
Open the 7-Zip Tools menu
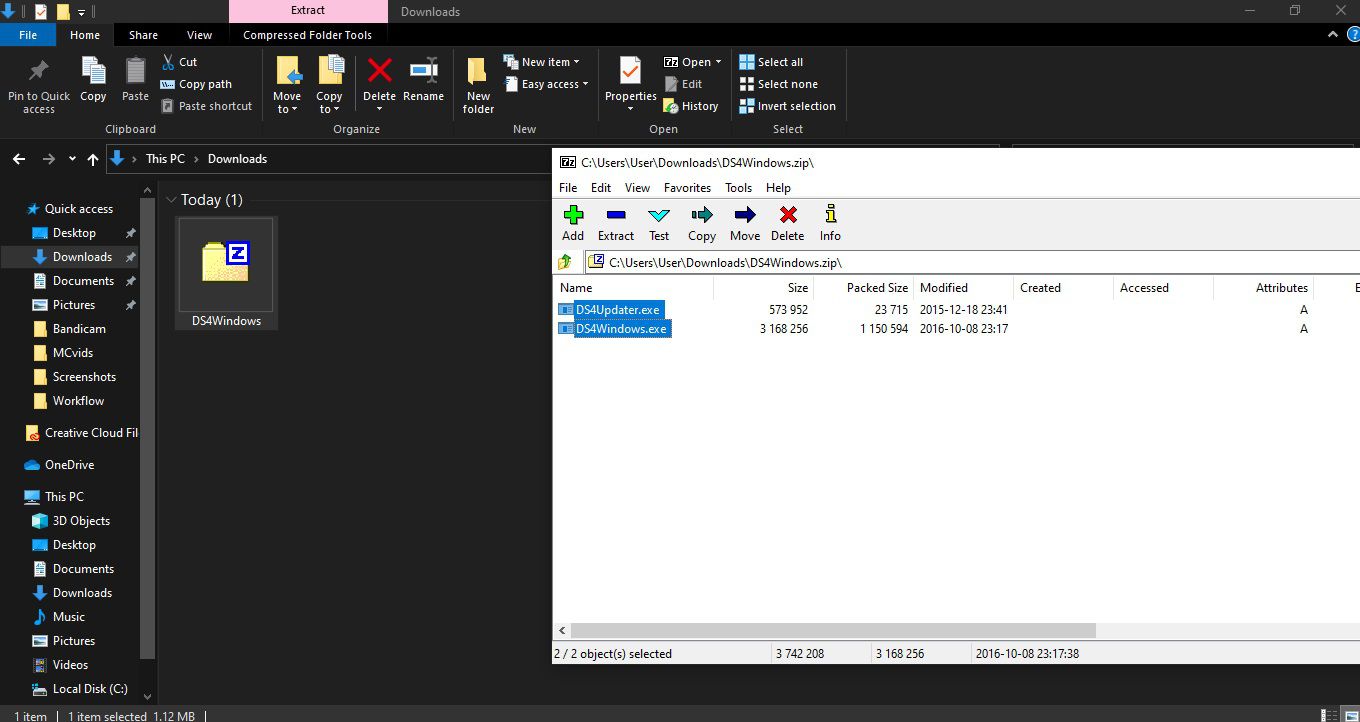click(738, 187)
